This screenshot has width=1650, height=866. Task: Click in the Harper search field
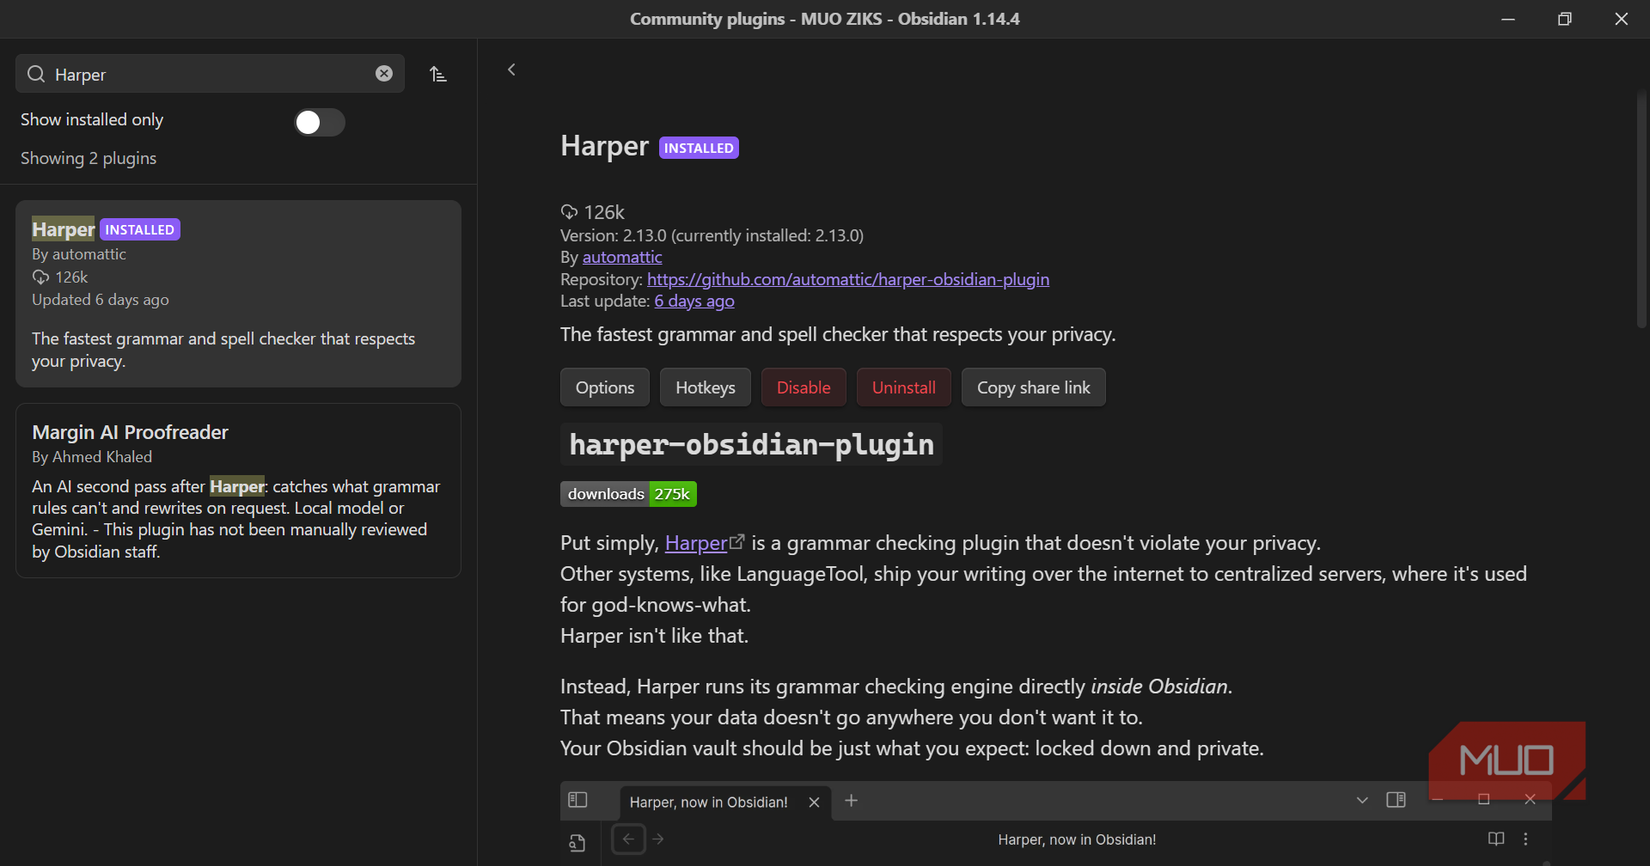click(210, 74)
